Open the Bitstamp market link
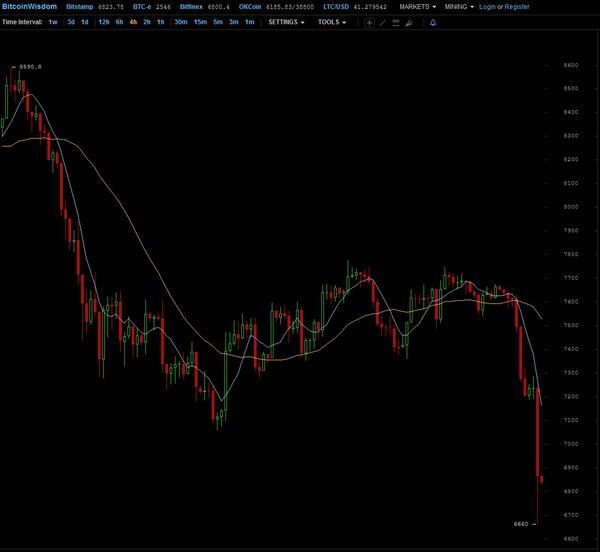Image resolution: width=600 pixels, height=552 pixels. [x=80, y=7]
